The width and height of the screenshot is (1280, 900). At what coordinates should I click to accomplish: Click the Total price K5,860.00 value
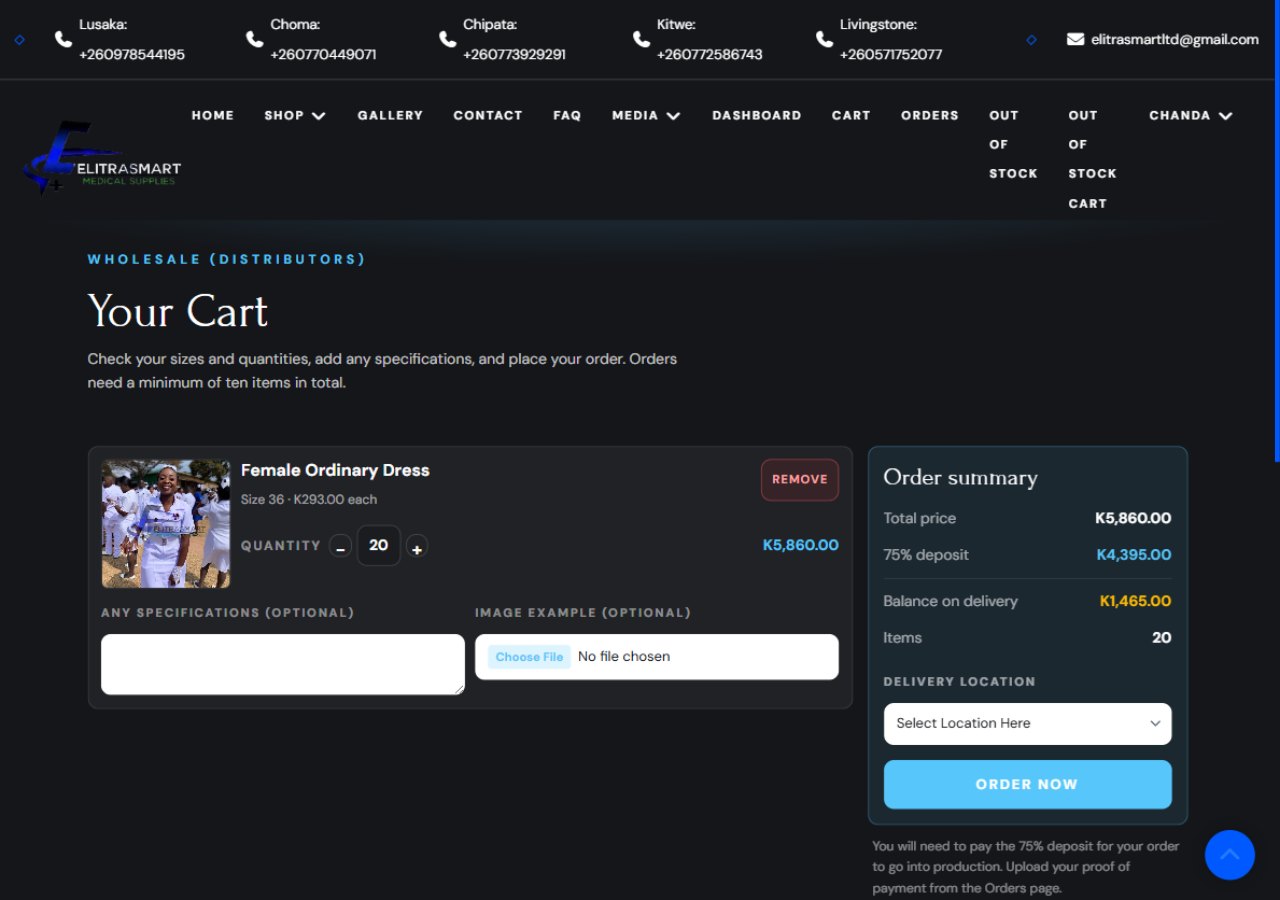tap(1133, 518)
